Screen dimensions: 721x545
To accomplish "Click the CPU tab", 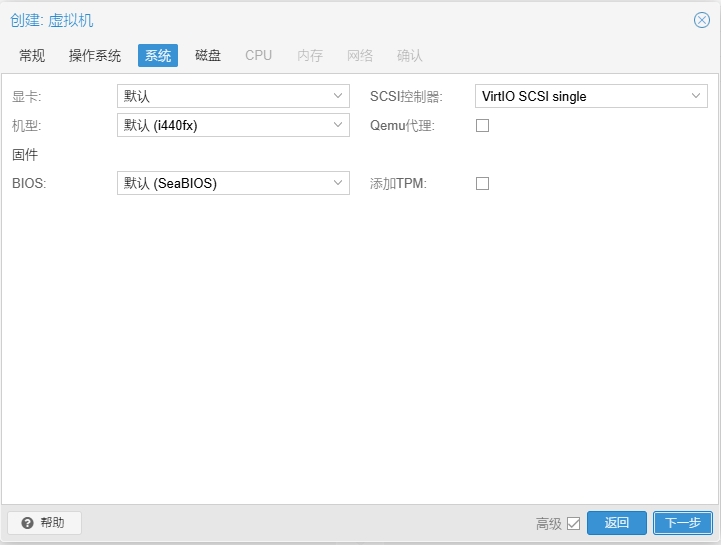I will (258, 55).
